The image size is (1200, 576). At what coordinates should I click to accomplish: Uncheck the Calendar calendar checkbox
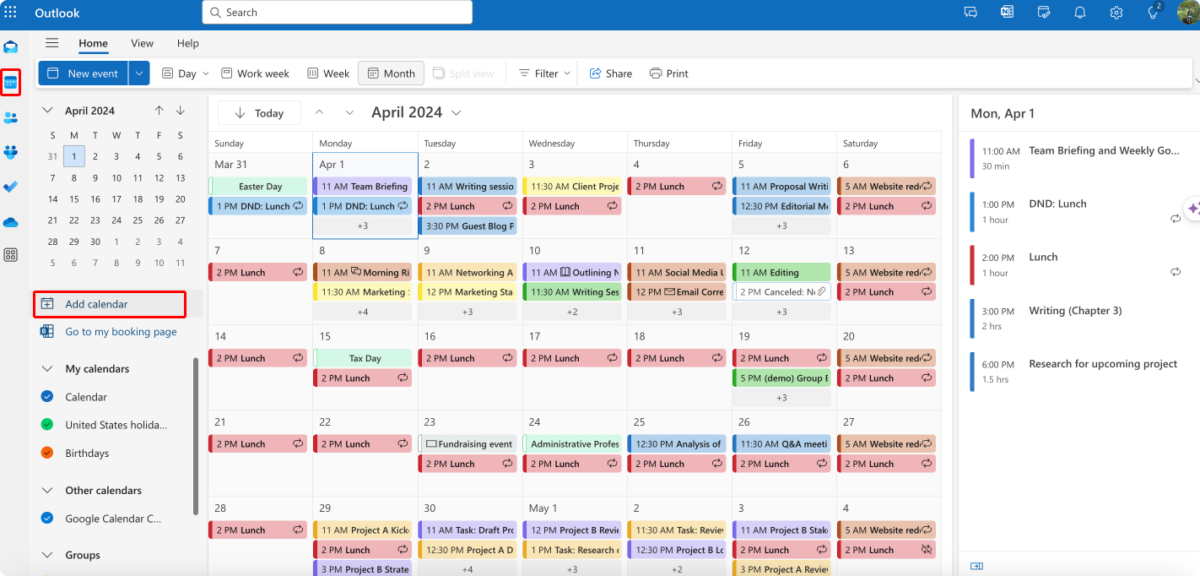[47, 397]
